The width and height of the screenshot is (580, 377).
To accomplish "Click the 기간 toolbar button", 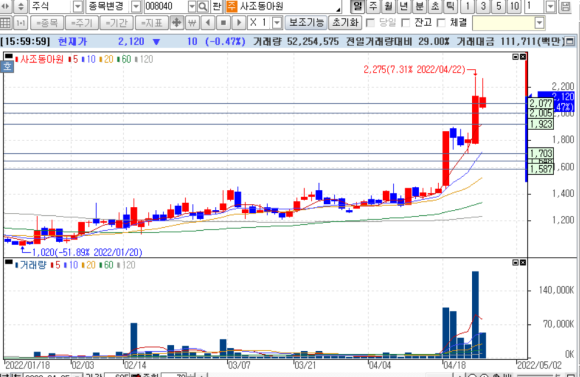I will tap(117, 23).
